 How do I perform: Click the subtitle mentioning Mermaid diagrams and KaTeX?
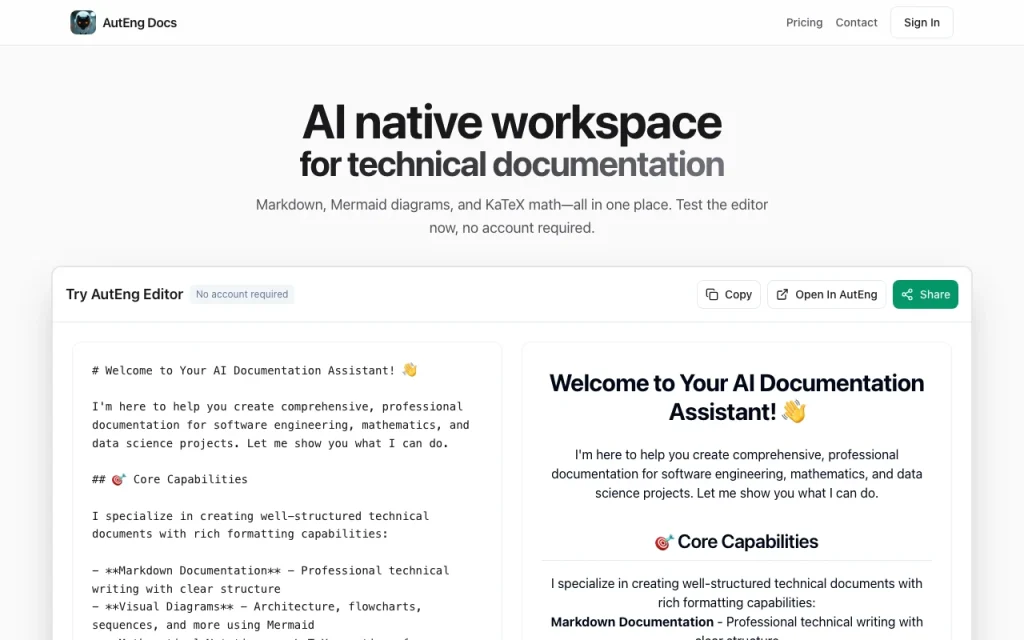pyautogui.click(x=512, y=216)
